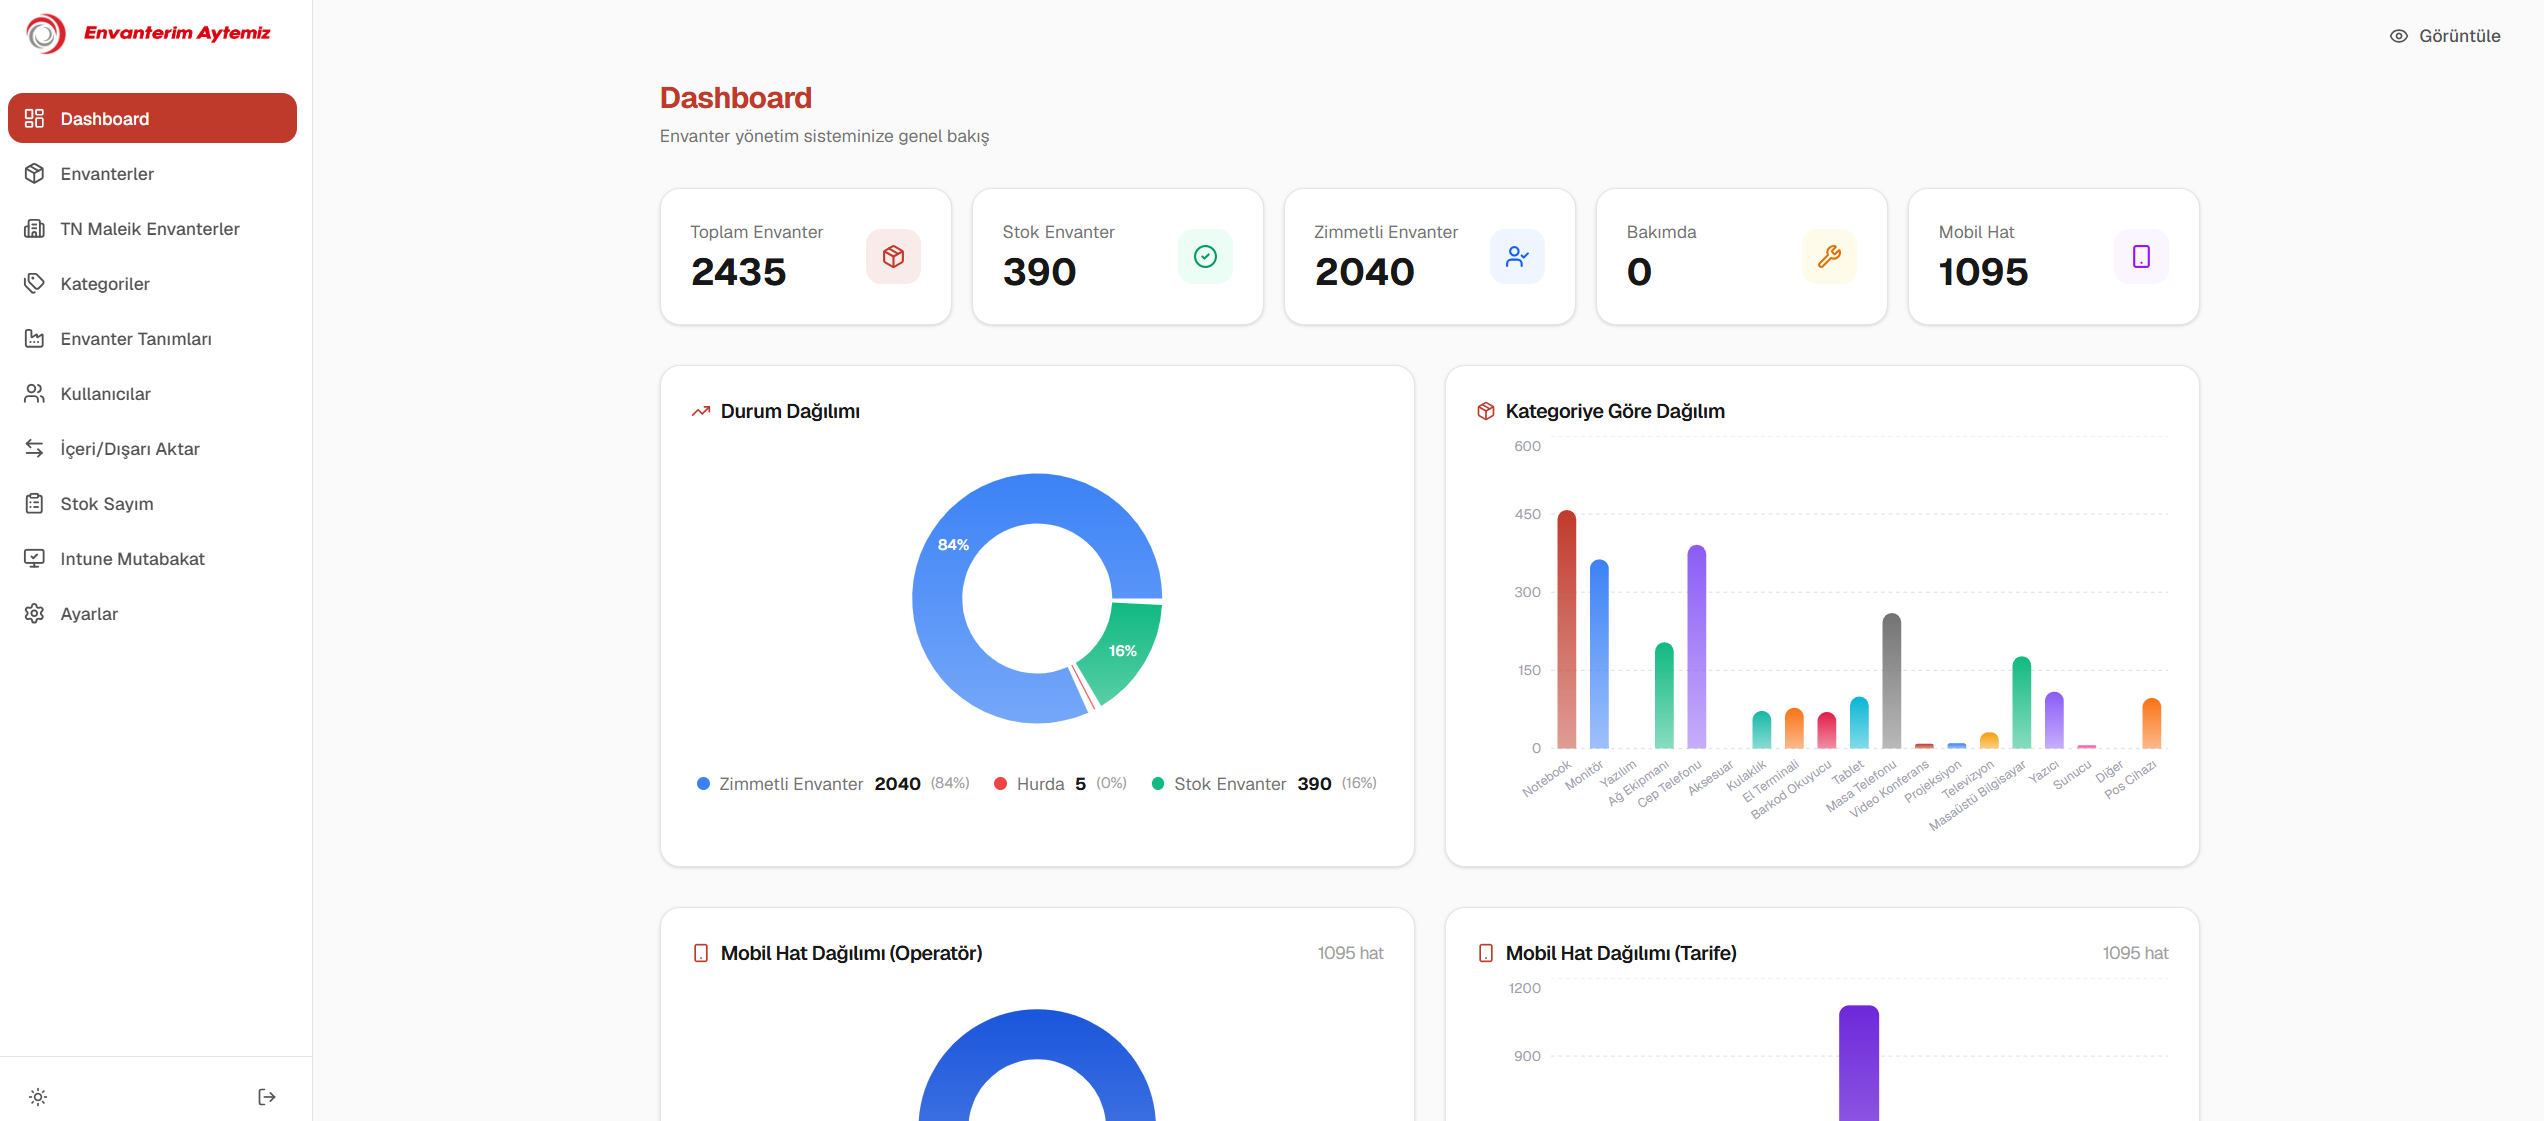Click the Zimmetli Envanter value 2040

point(1365,272)
